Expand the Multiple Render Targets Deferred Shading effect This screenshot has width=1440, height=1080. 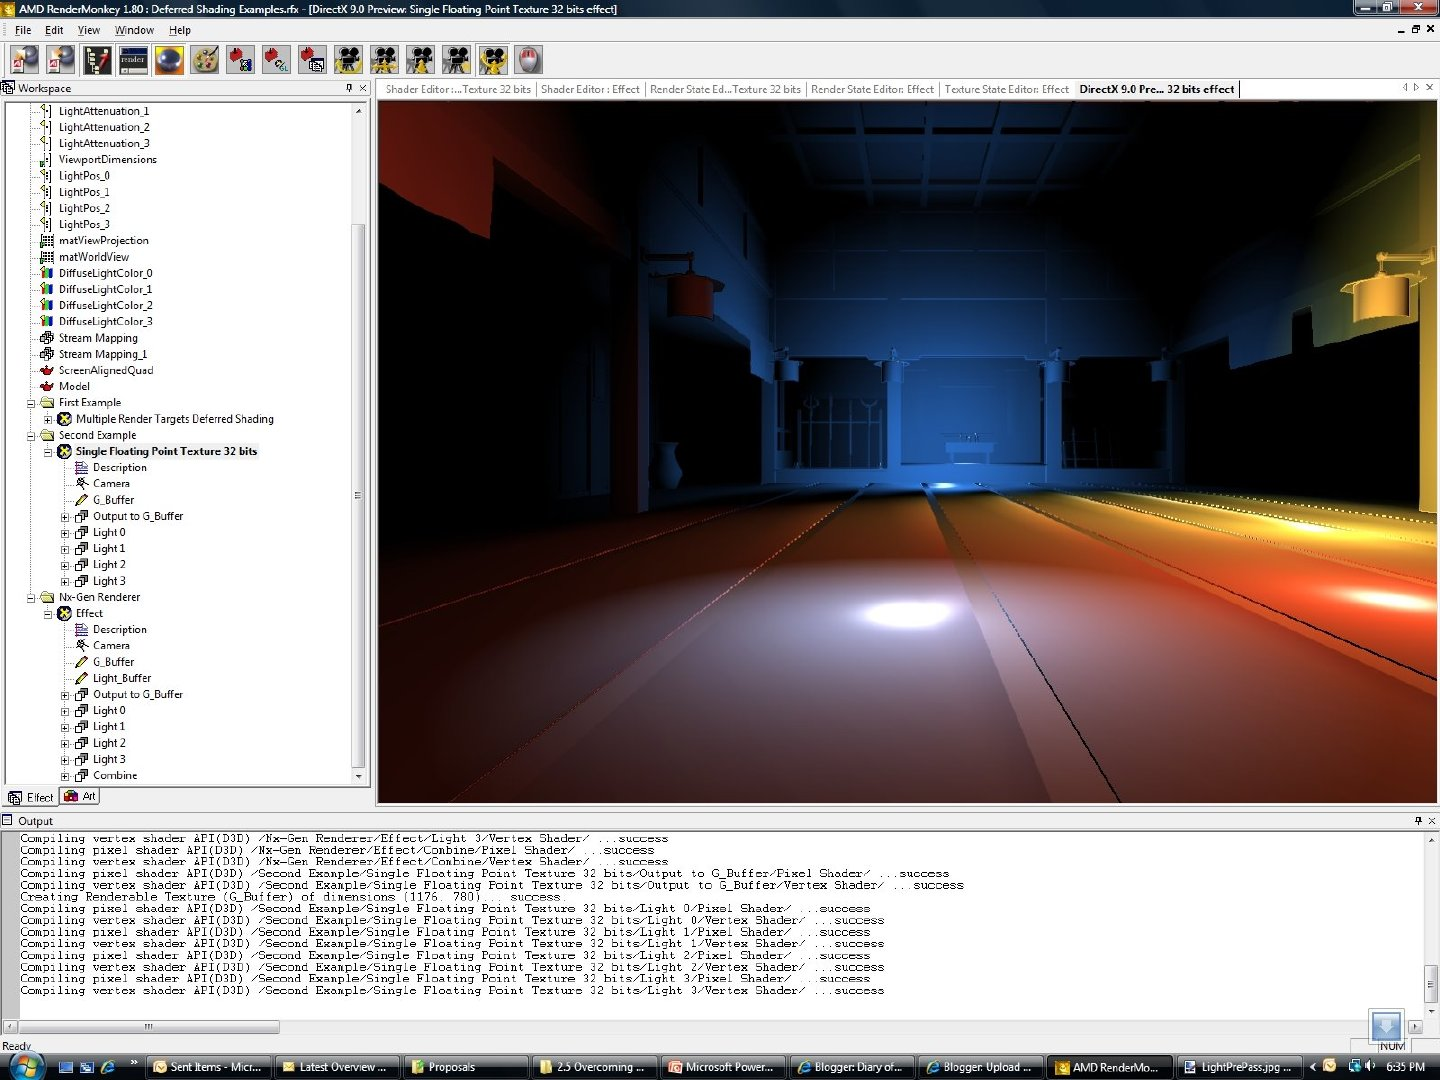(x=50, y=419)
